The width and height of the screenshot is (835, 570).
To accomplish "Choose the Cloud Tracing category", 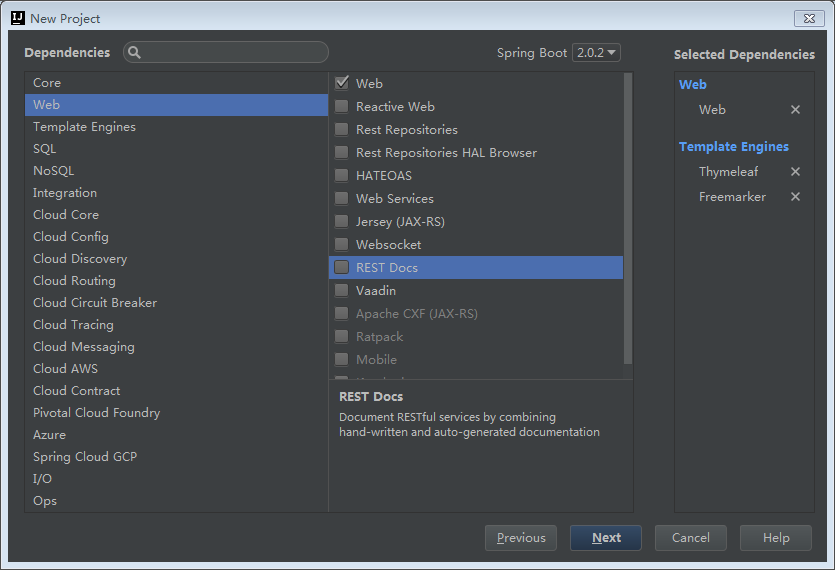I will tap(176, 324).
